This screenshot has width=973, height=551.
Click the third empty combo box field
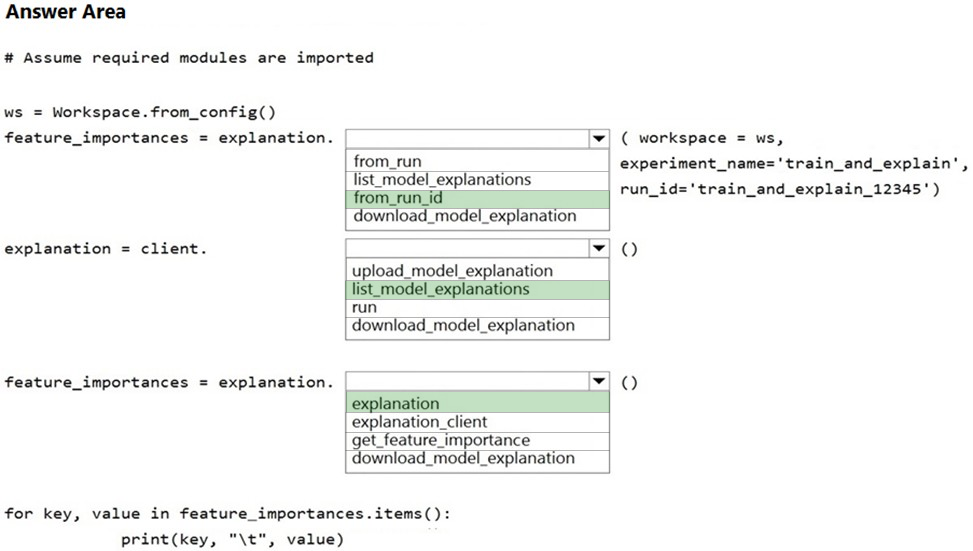click(467, 381)
